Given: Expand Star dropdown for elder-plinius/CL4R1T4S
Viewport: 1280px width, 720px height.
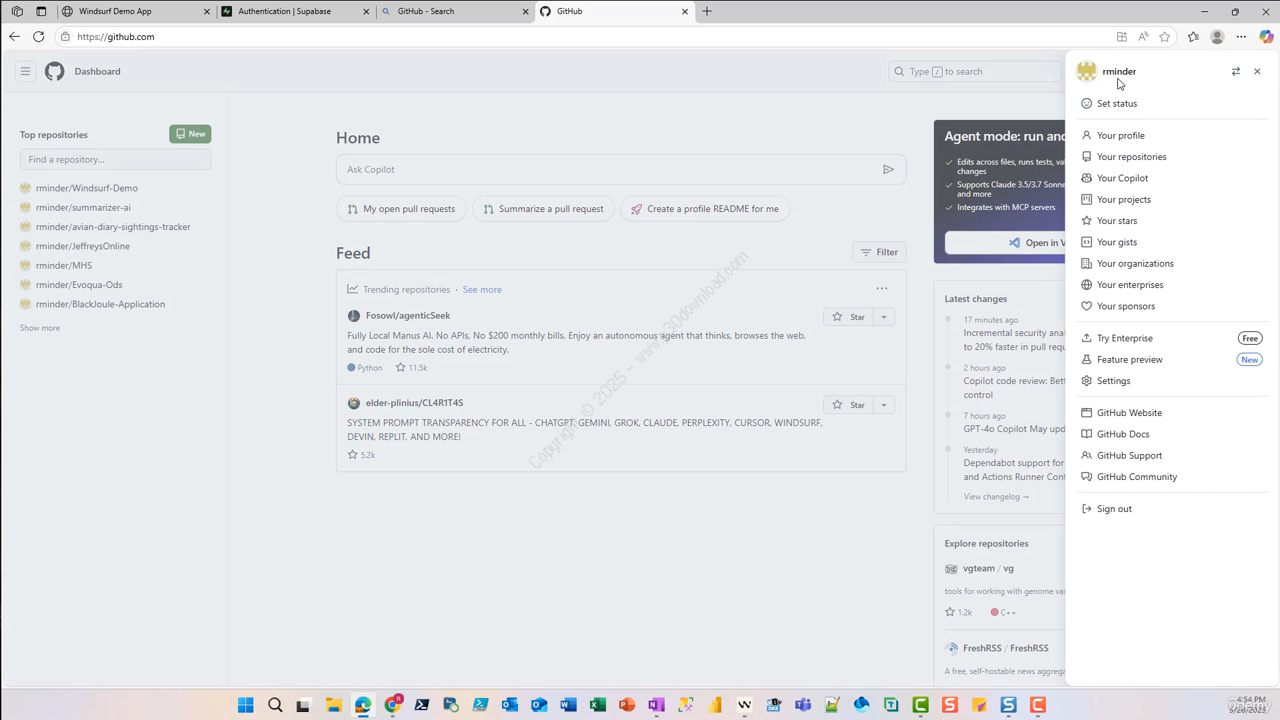Looking at the screenshot, I should (884, 405).
